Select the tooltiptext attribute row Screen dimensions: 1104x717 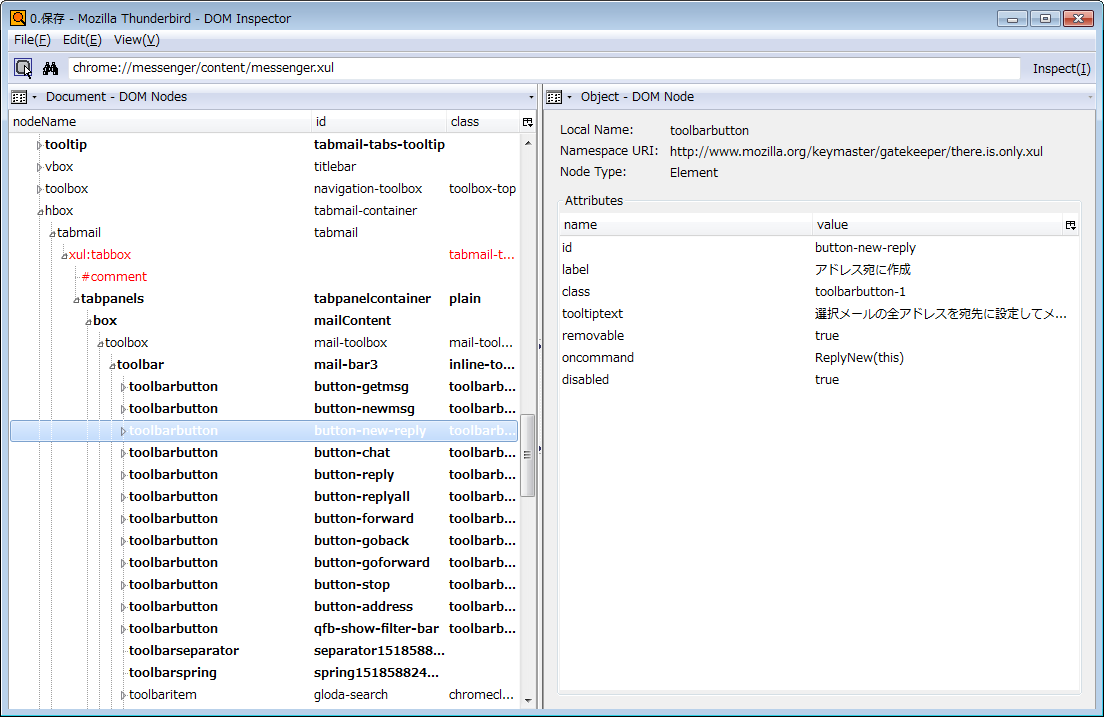pos(819,313)
